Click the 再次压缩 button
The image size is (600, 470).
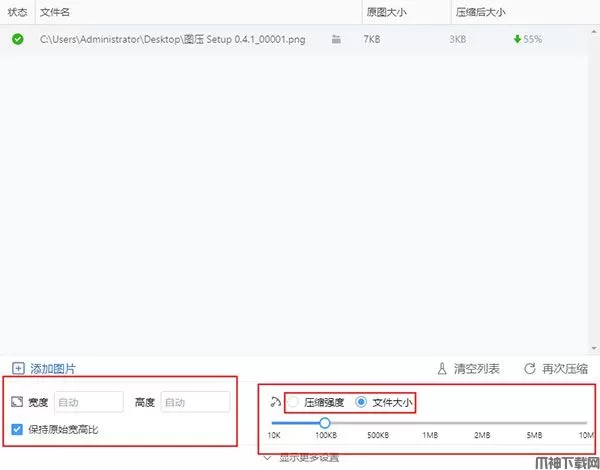tap(565, 369)
